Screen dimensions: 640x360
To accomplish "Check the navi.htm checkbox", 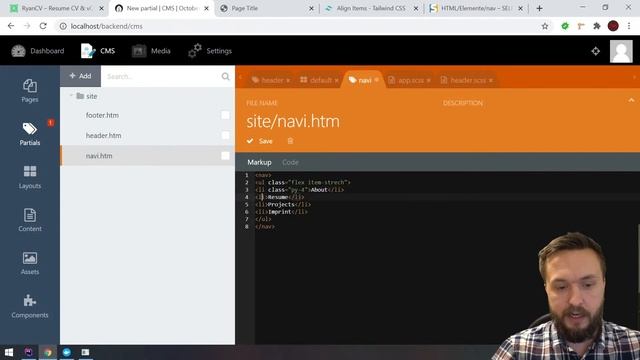I will pyautogui.click(x=225, y=156).
